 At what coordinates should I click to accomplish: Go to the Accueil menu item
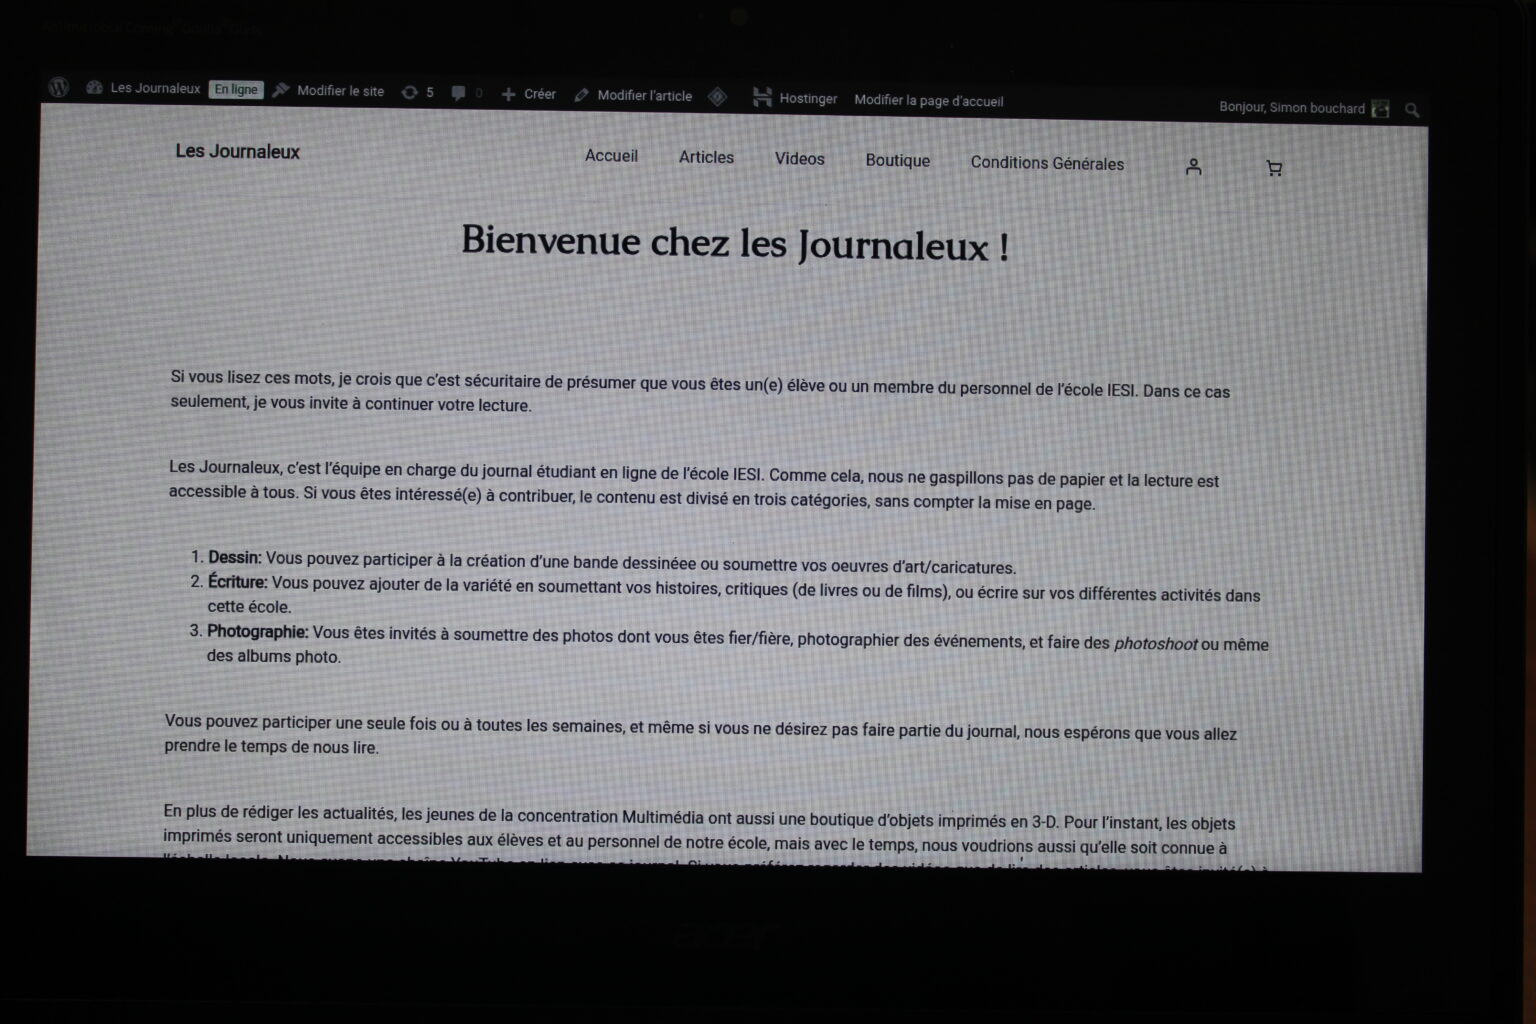click(x=611, y=156)
